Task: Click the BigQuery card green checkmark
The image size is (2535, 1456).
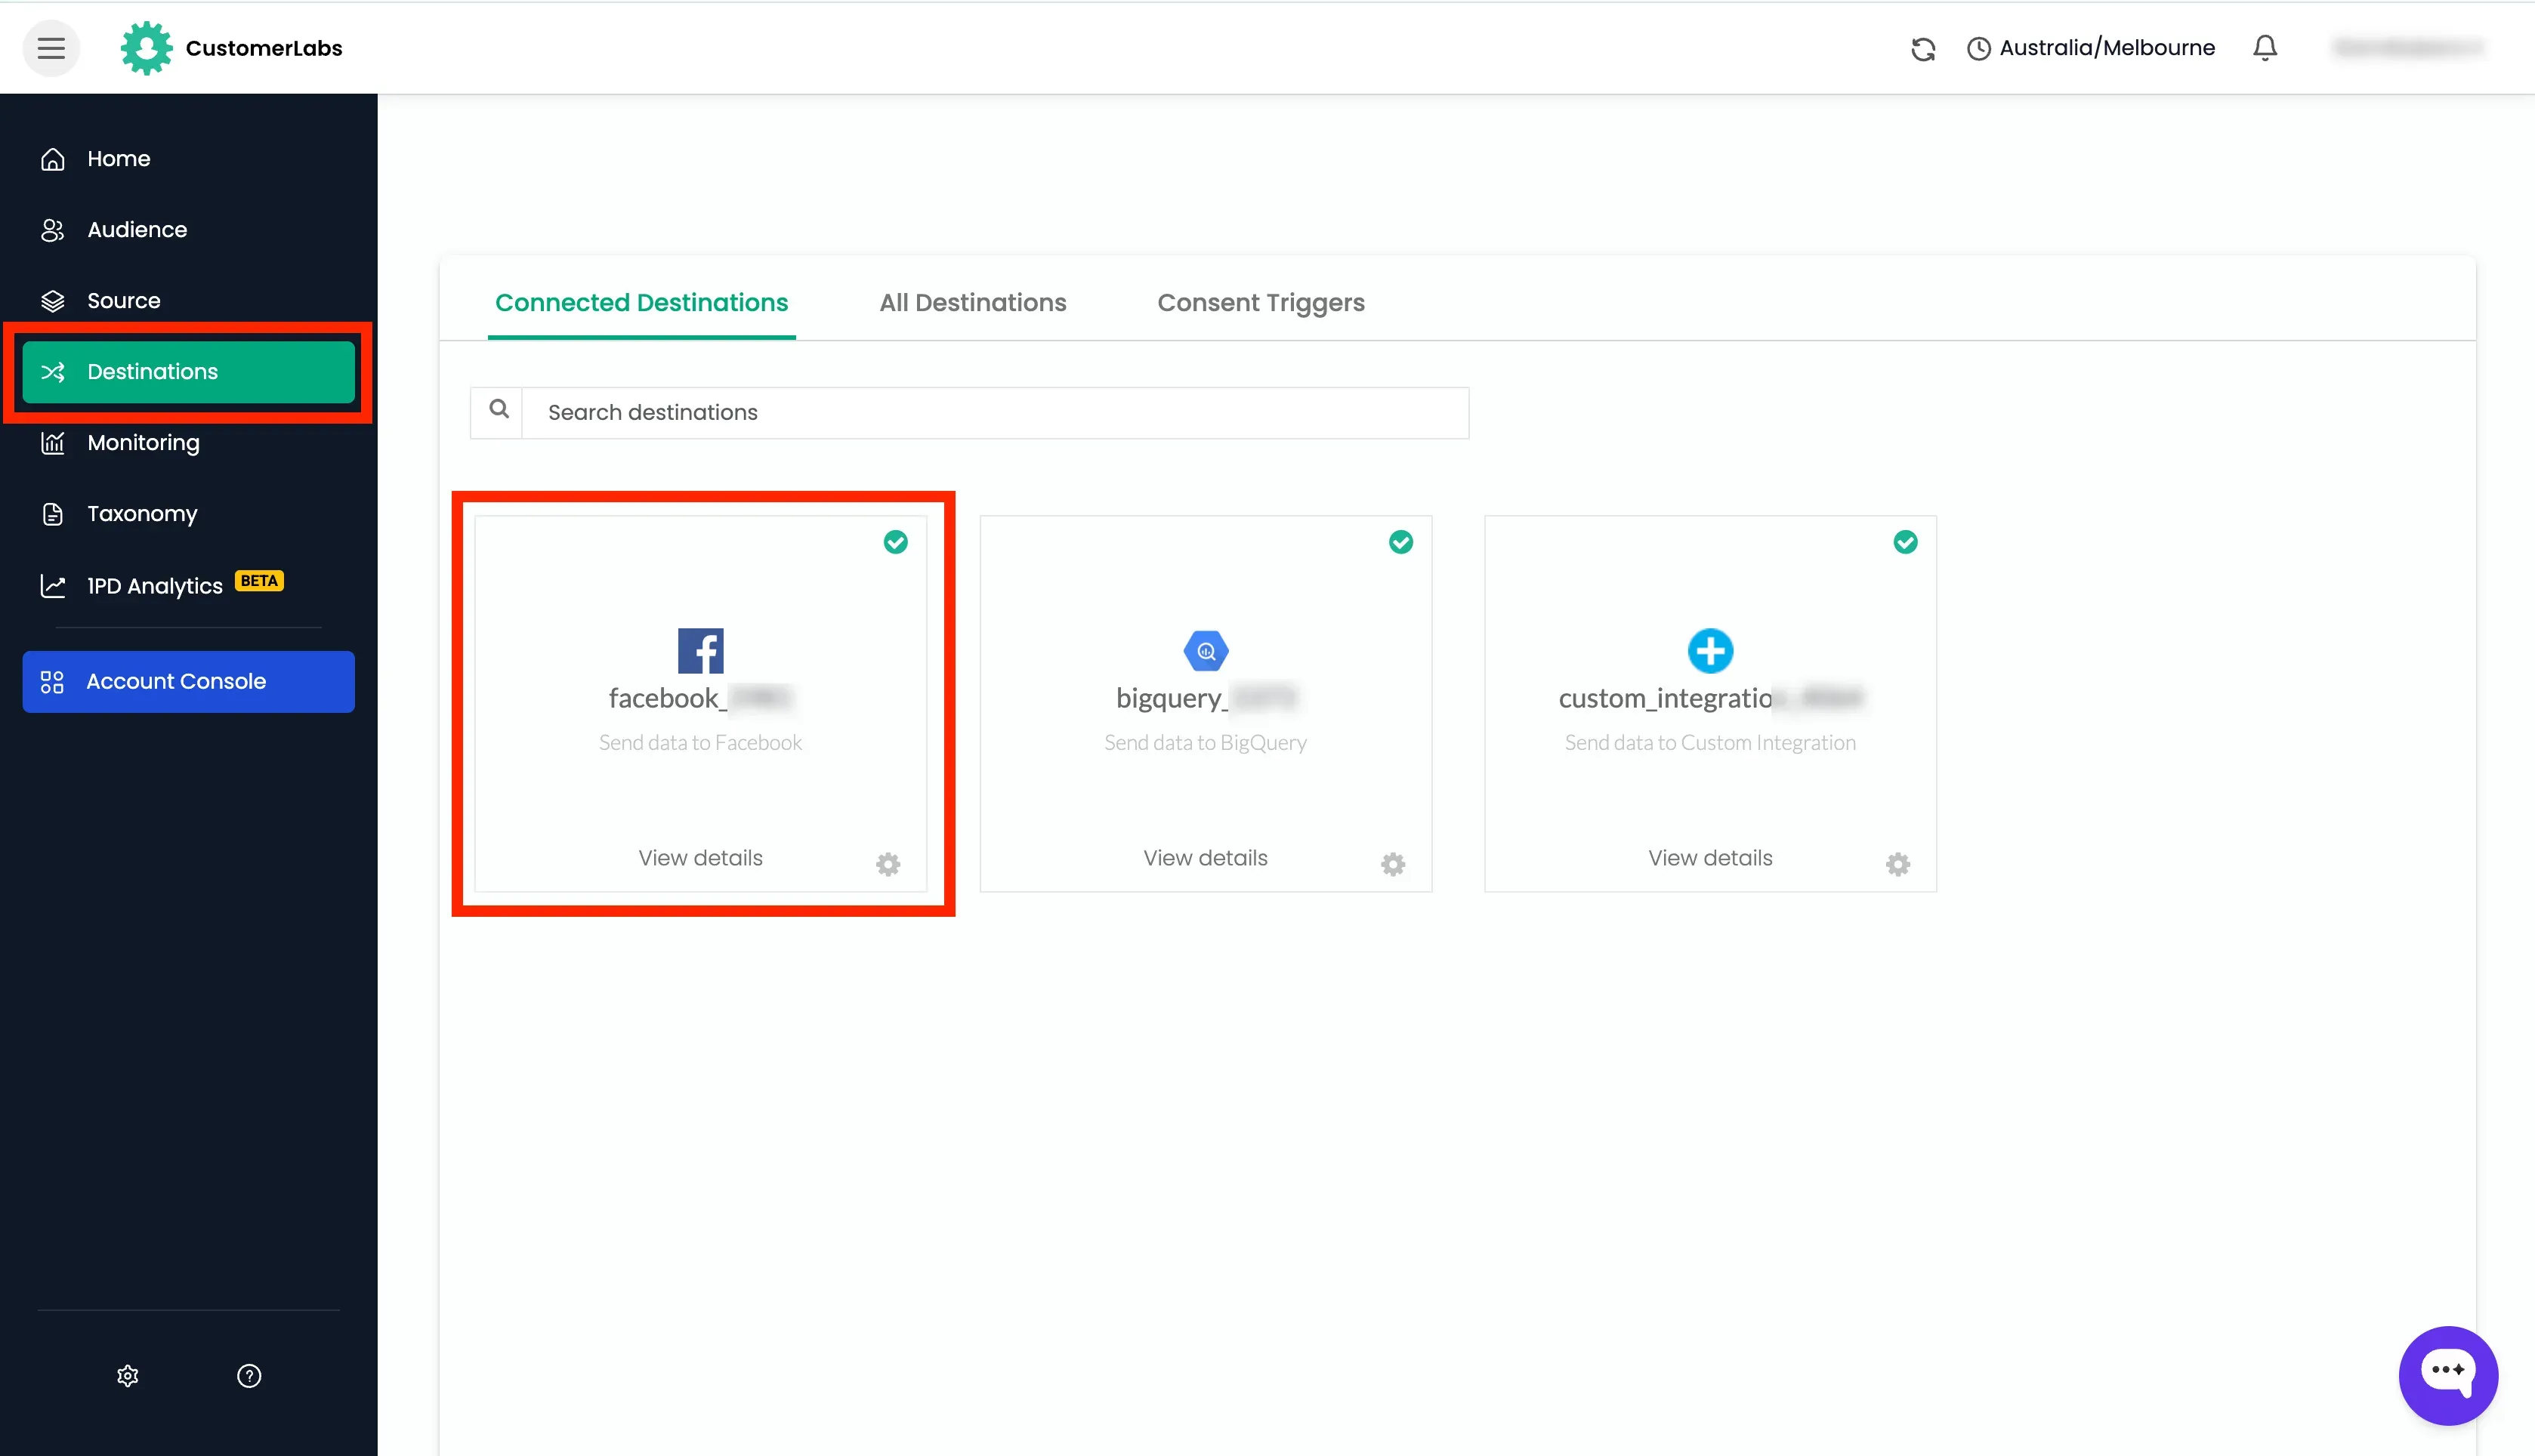Action: click(1400, 542)
